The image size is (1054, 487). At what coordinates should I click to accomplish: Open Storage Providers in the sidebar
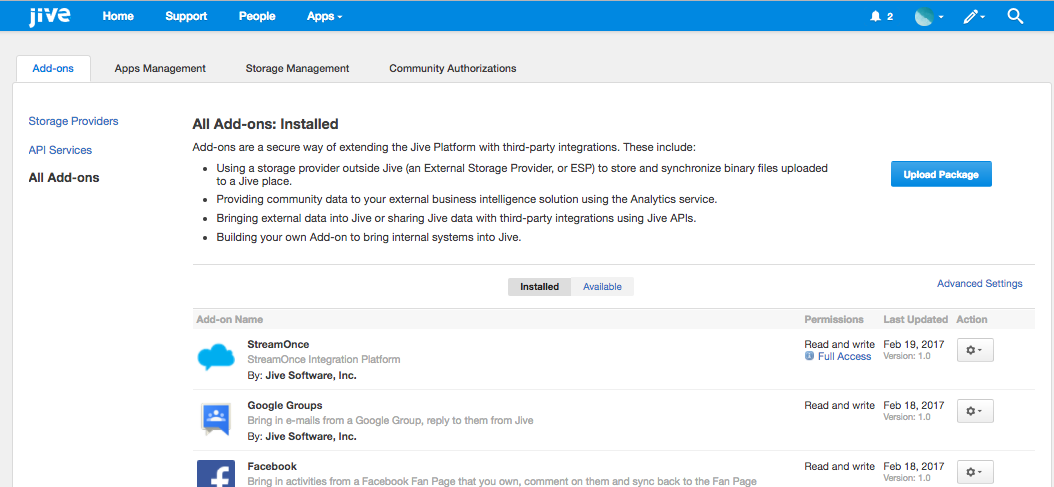pos(73,121)
